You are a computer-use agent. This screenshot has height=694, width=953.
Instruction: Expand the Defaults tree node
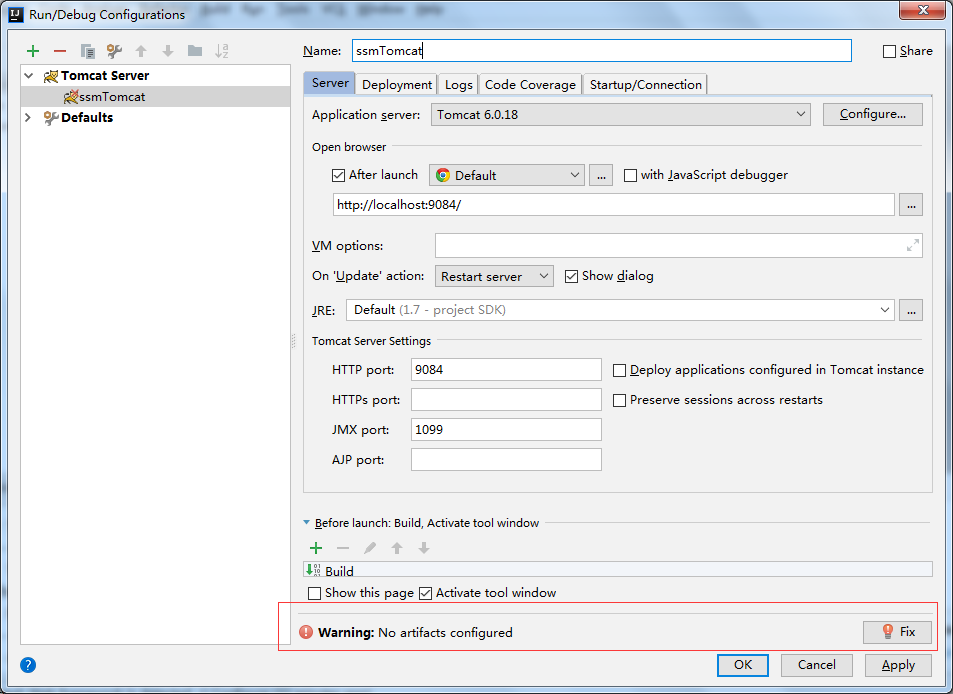coord(27,117)
